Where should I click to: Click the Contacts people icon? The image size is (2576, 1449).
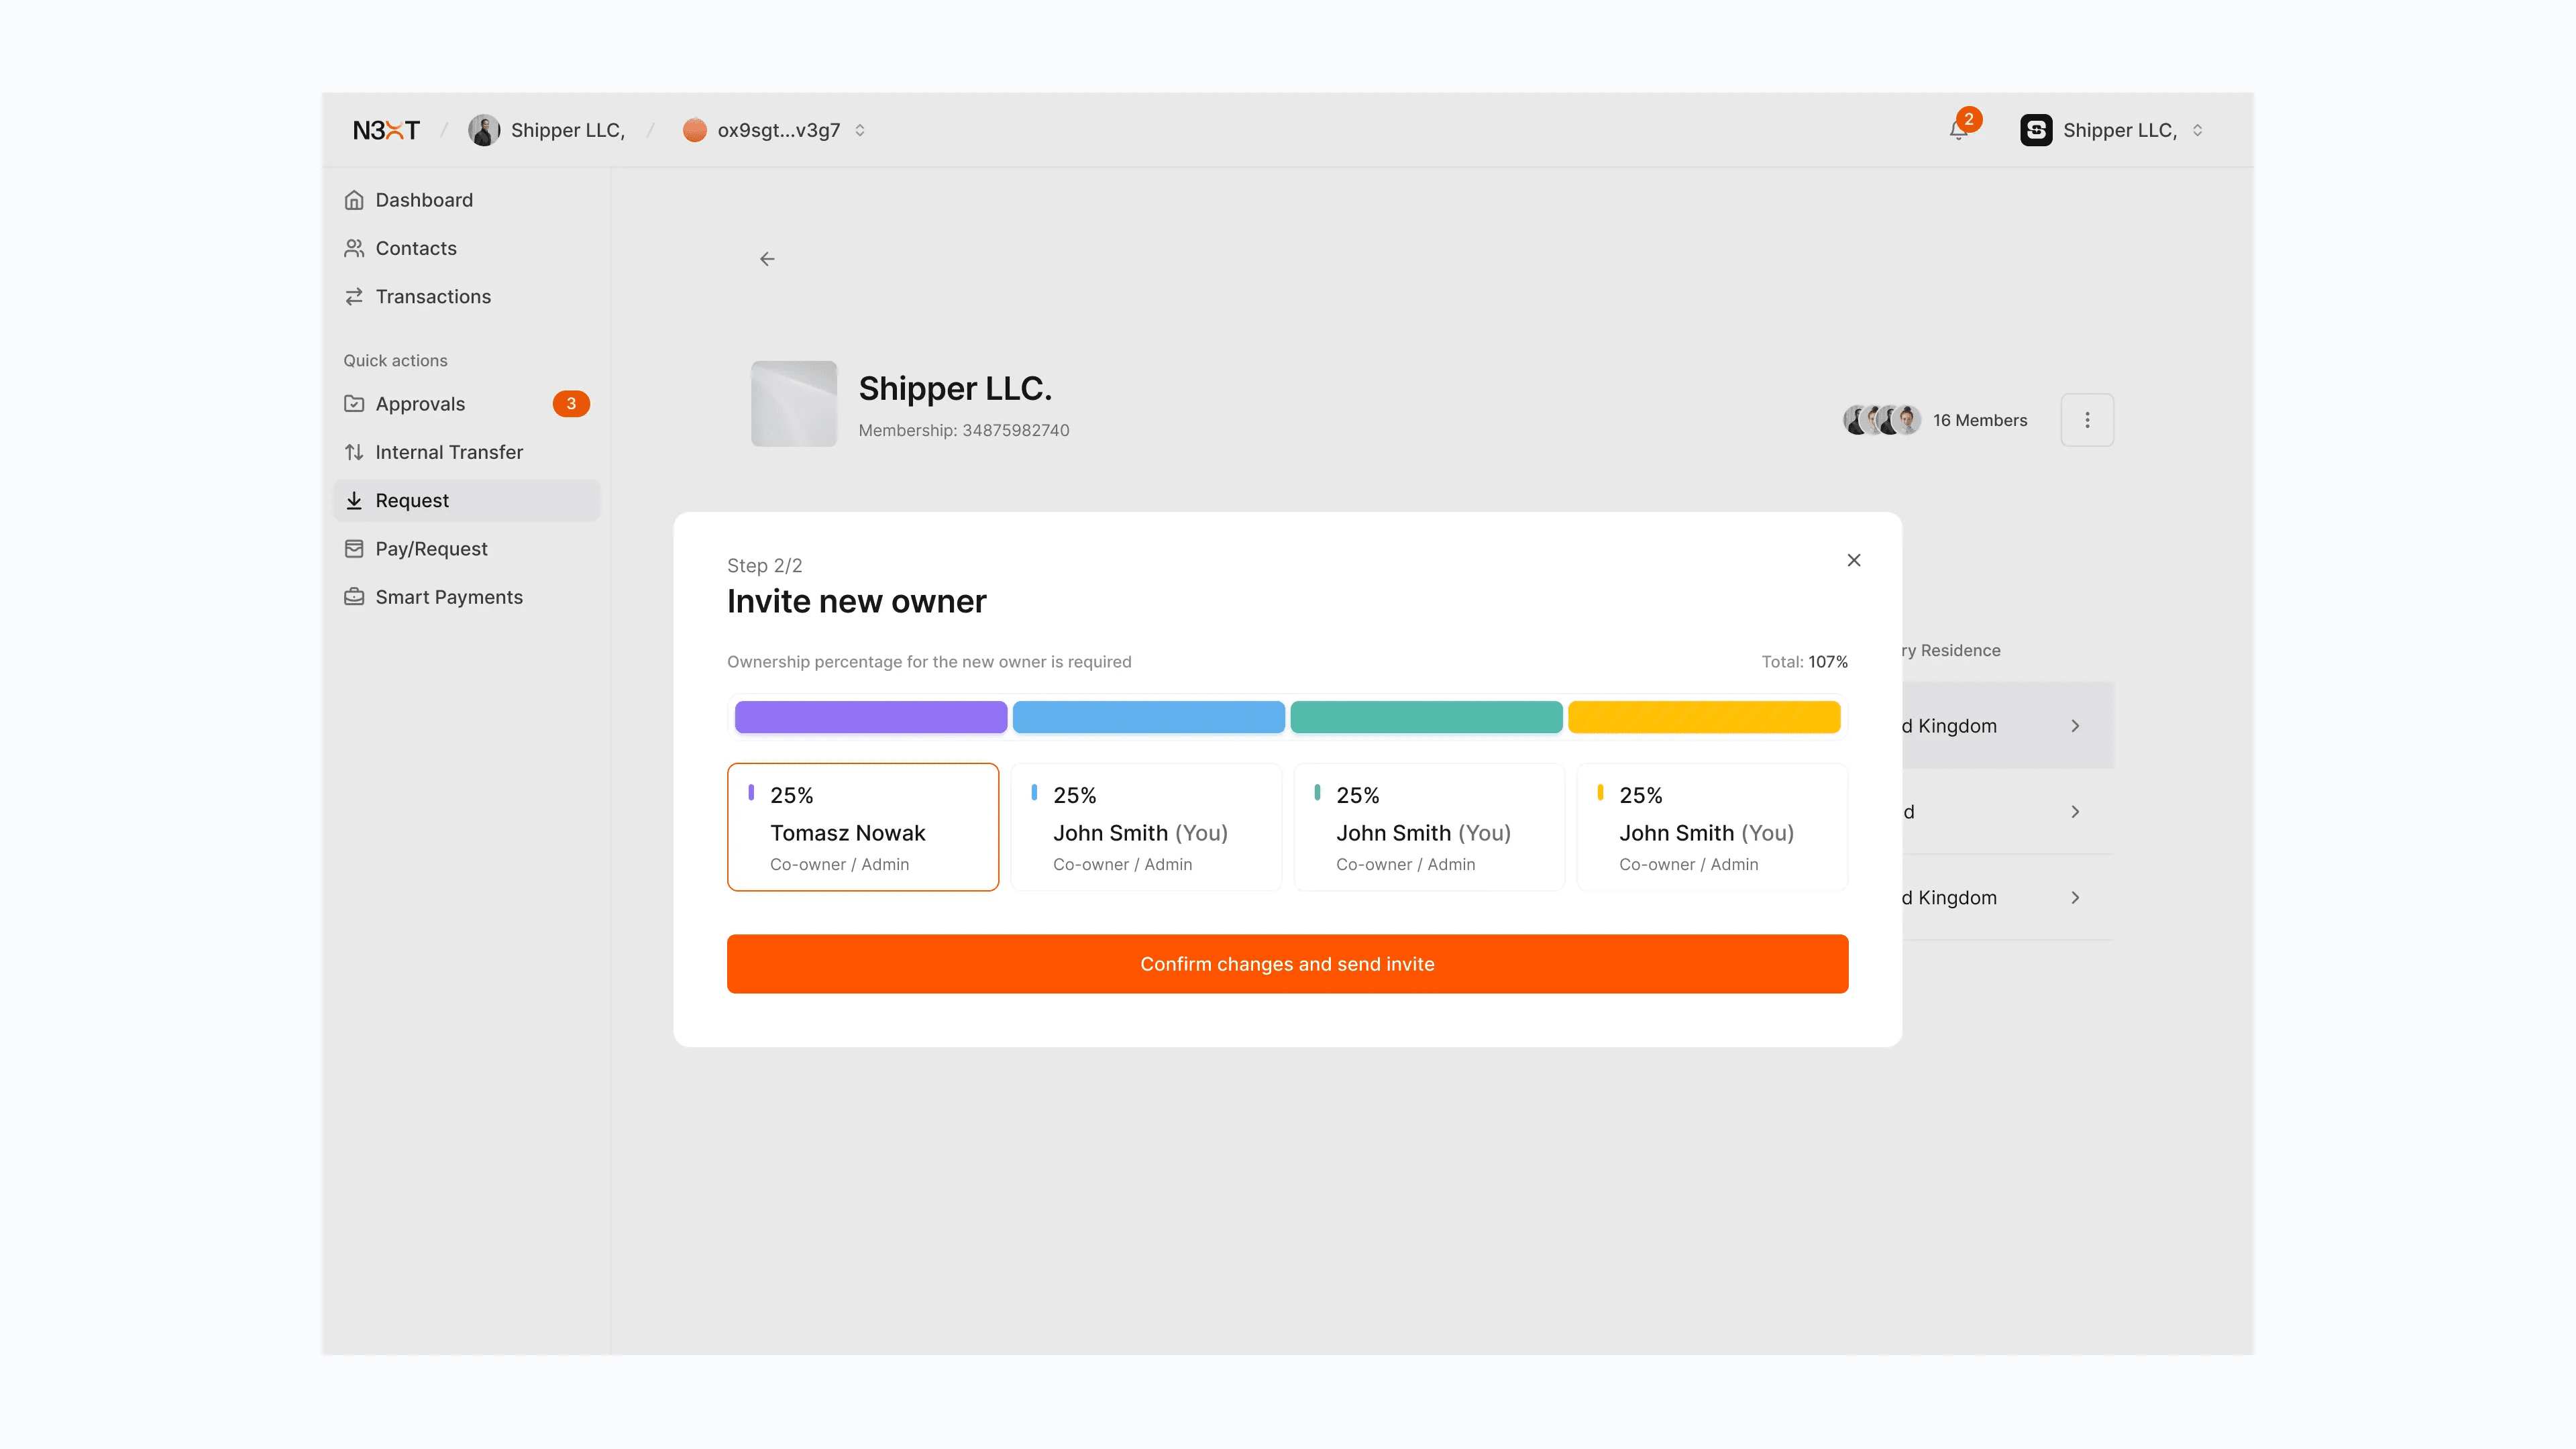[354, 248]
